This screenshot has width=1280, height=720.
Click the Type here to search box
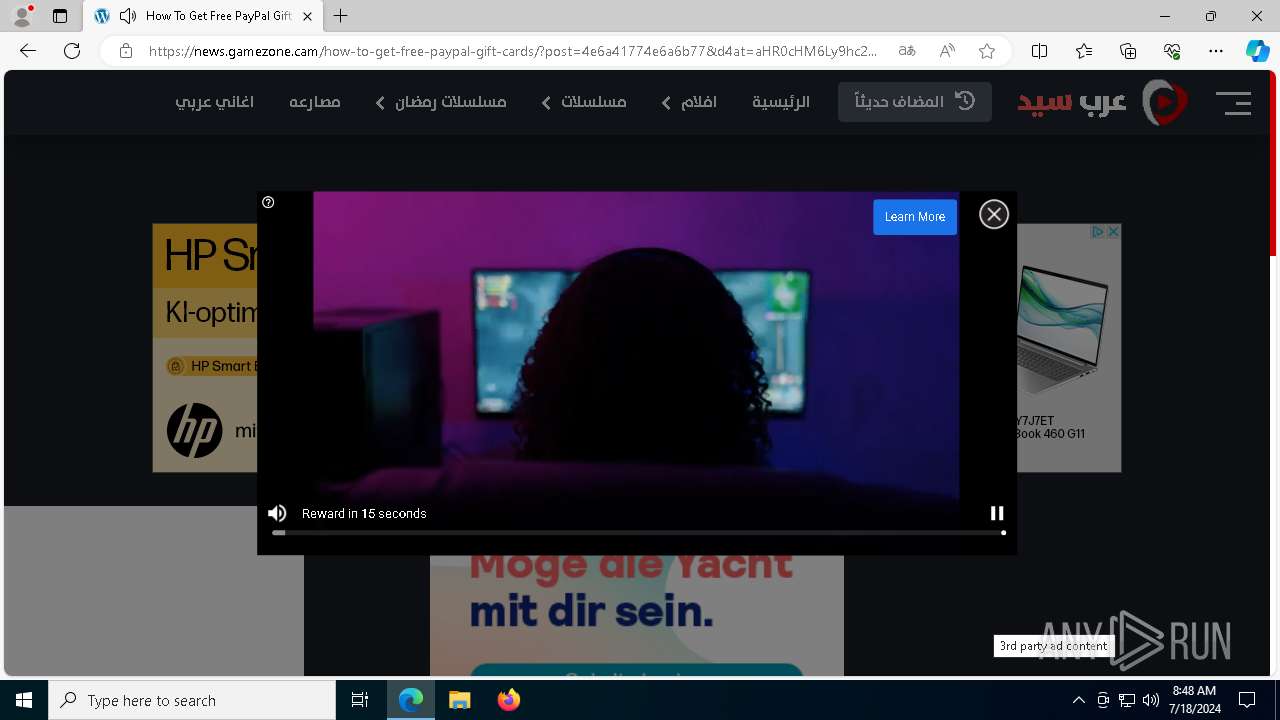(192, 700)
